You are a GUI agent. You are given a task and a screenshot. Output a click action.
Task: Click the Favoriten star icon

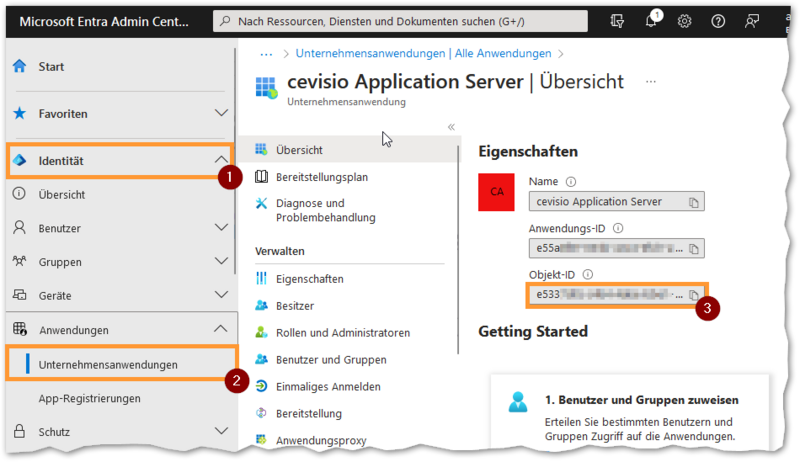click(x=19, y=113)
